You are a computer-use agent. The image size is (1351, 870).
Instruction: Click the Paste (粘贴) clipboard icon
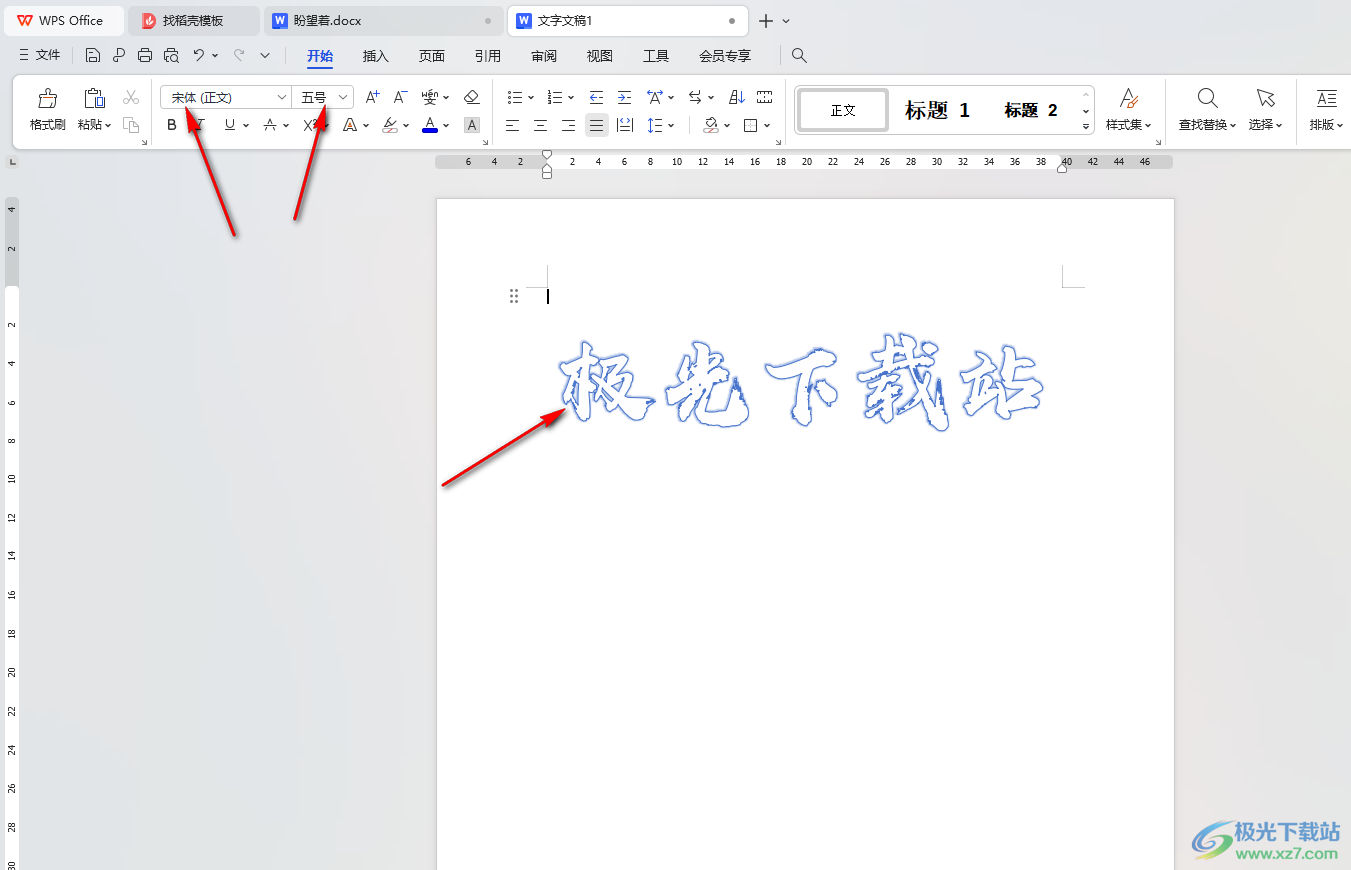pyautogui.click(x=94, y=98)
